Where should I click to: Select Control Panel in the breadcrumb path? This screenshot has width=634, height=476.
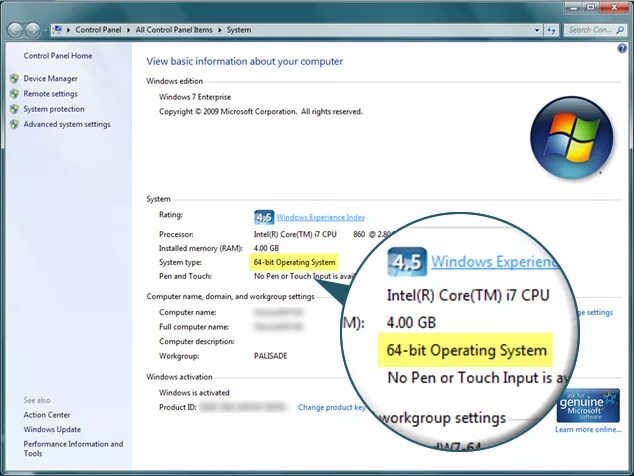click(x=98, y=30)
